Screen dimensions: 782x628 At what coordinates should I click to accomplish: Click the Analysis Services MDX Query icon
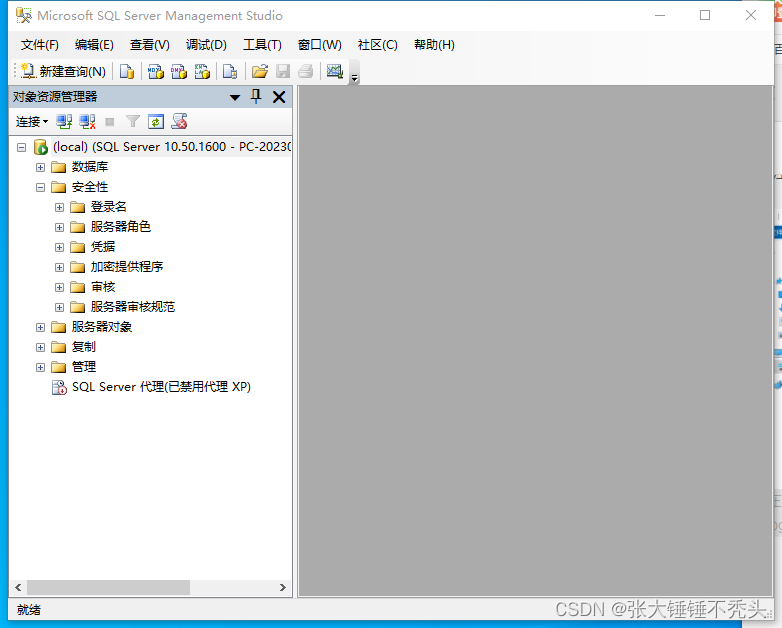click(x=156, y=72)
